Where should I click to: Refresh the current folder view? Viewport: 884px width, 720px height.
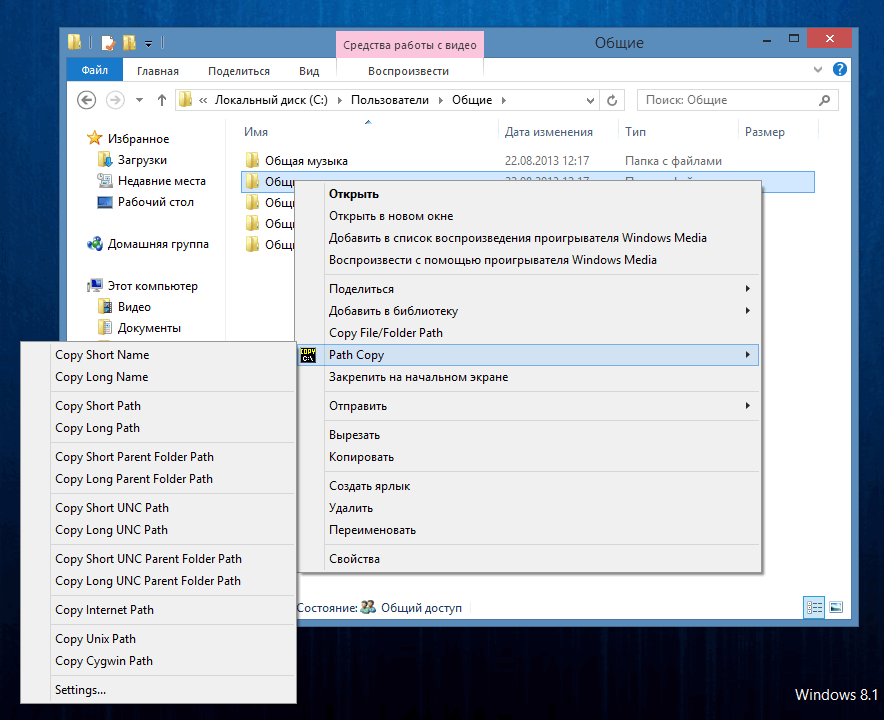tap(612, 100)
